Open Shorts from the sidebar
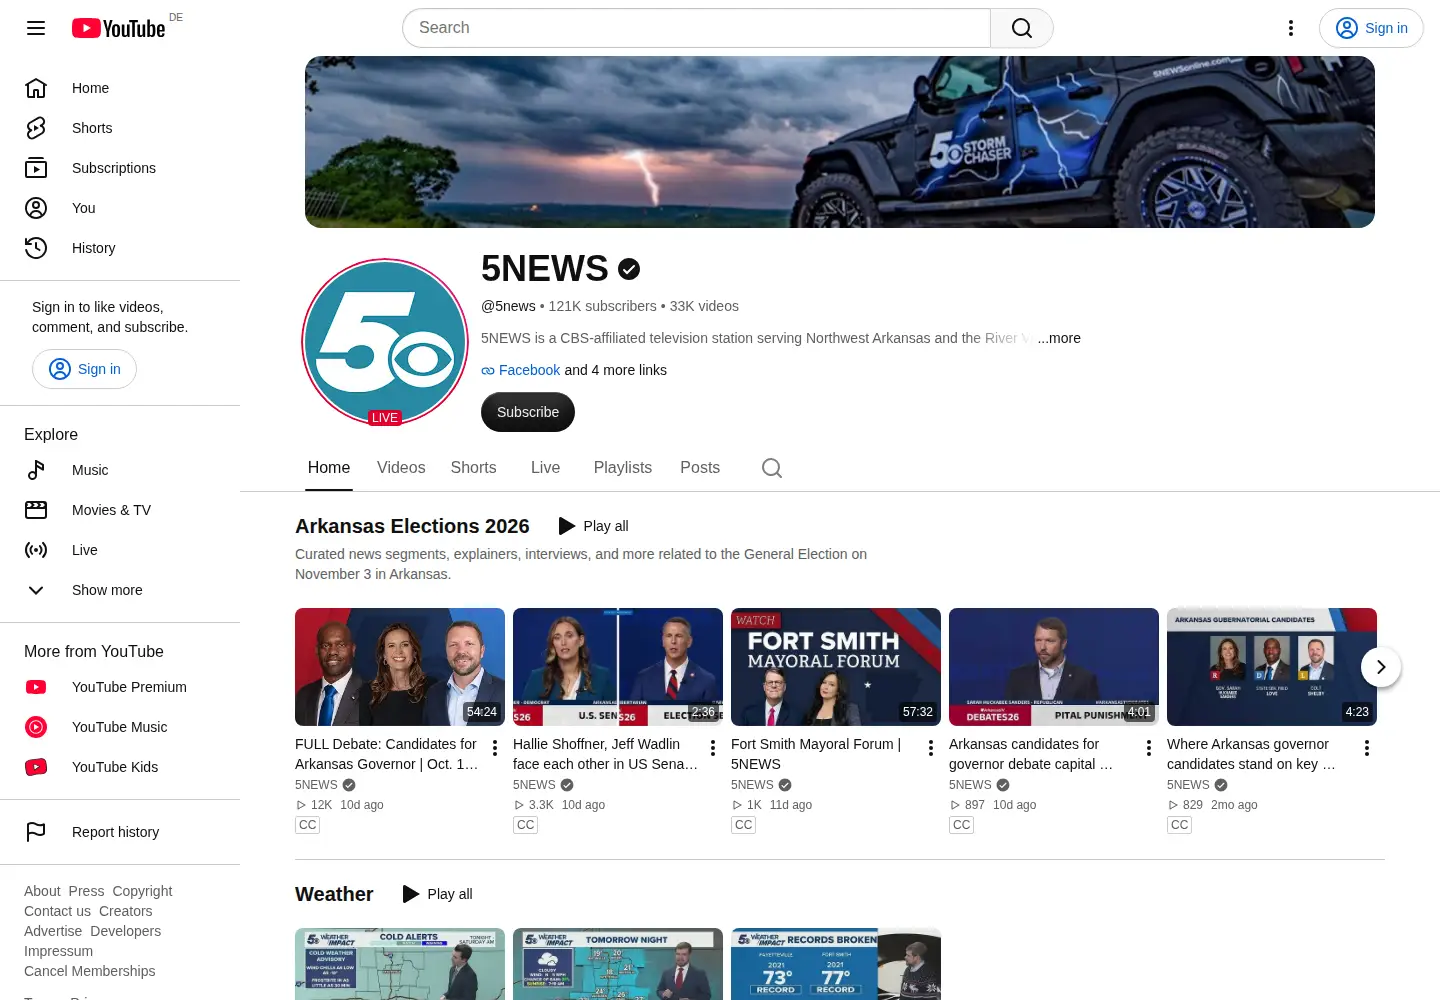This screenshot has width=1440, height=1000. (x=120, y=128)
